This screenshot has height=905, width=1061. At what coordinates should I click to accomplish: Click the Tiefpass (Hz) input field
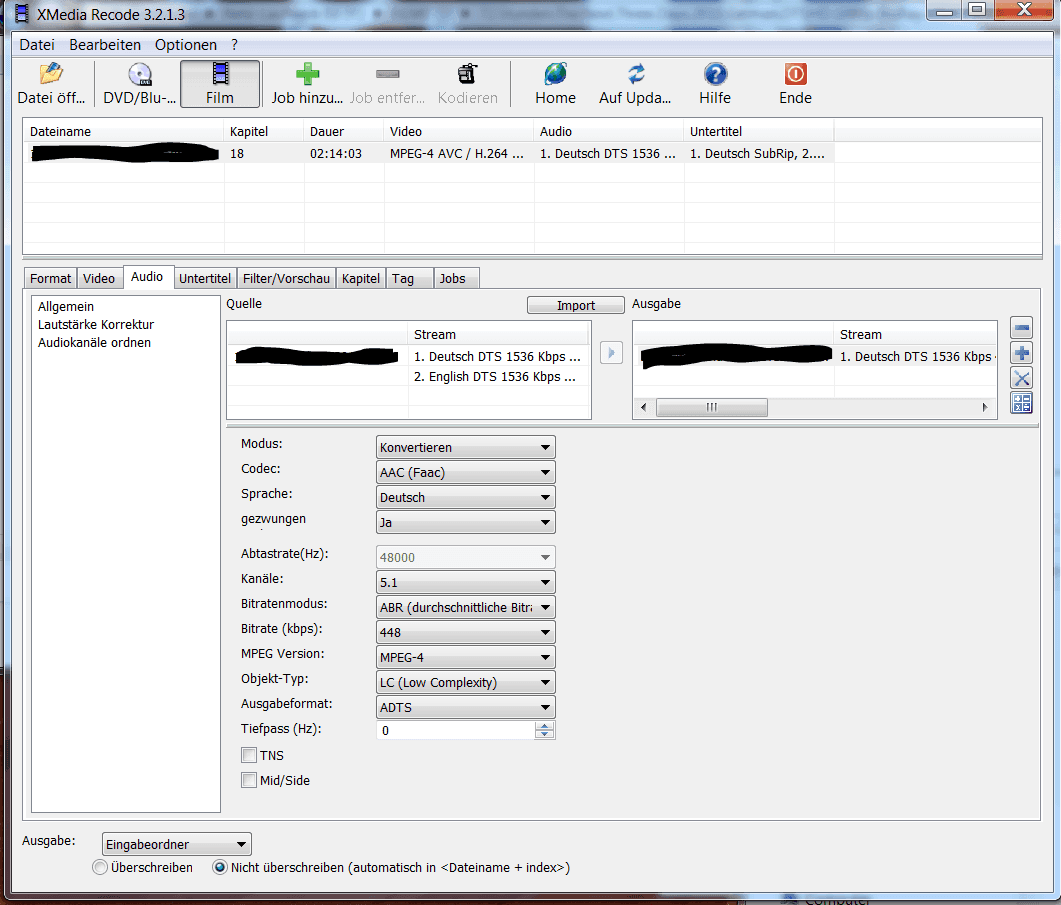click(x=455, y=730)
